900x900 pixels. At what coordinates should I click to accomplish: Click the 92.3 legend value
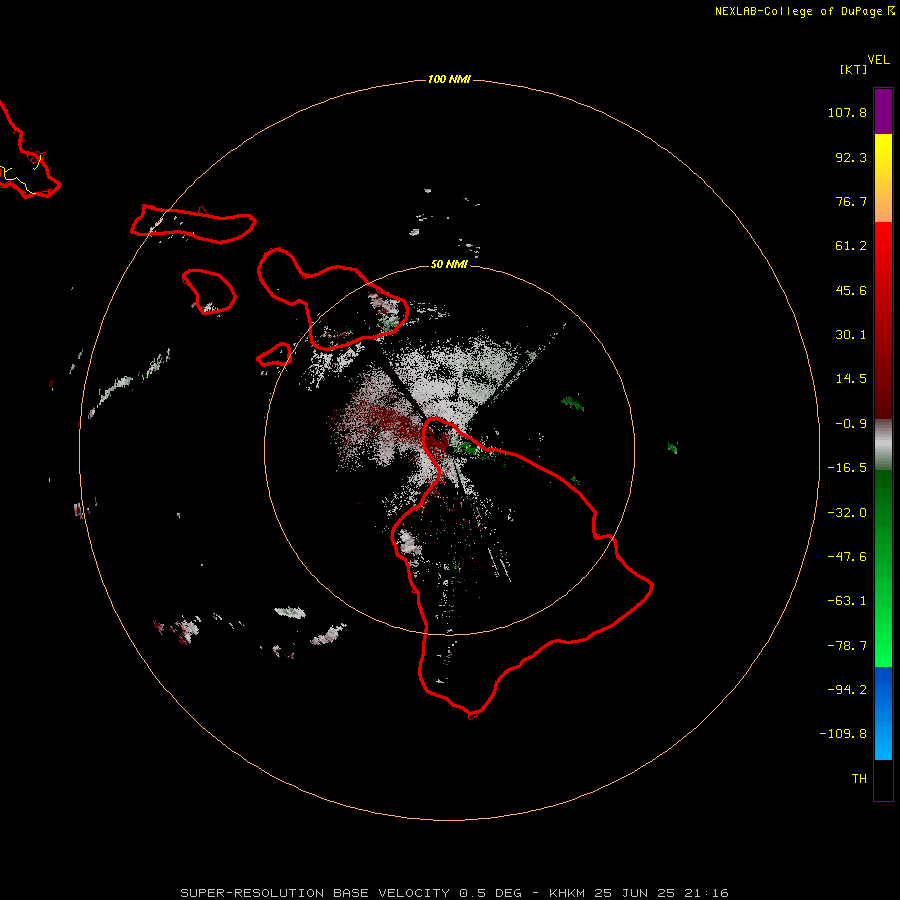point(851,157)
